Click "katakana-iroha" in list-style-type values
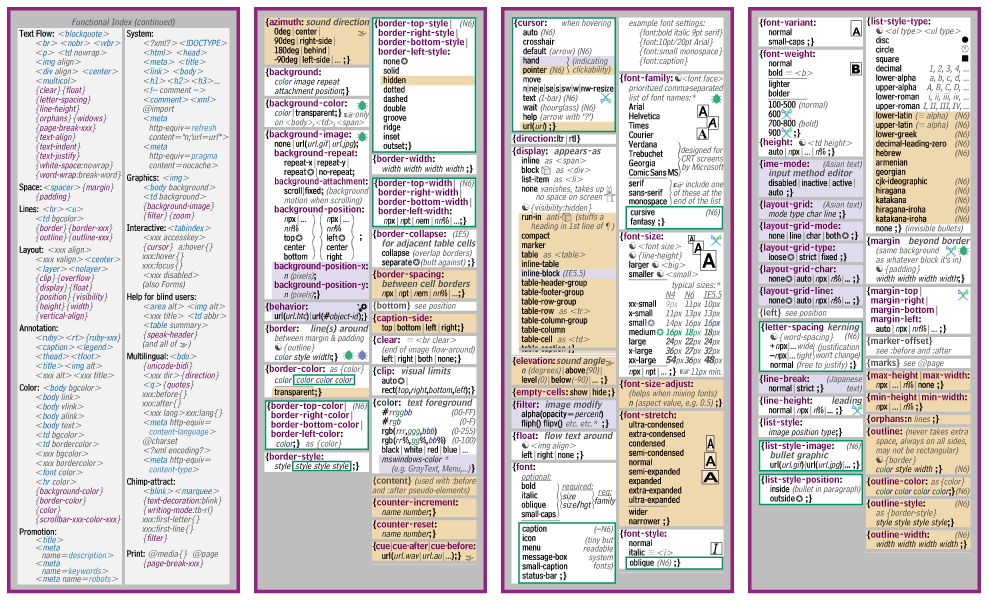This screenshot has width=988, height=600. point(900,219)
